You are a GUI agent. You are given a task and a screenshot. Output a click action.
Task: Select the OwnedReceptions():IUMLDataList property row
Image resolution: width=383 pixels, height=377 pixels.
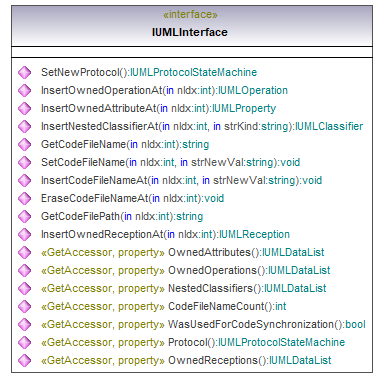[x=186, y=360]
